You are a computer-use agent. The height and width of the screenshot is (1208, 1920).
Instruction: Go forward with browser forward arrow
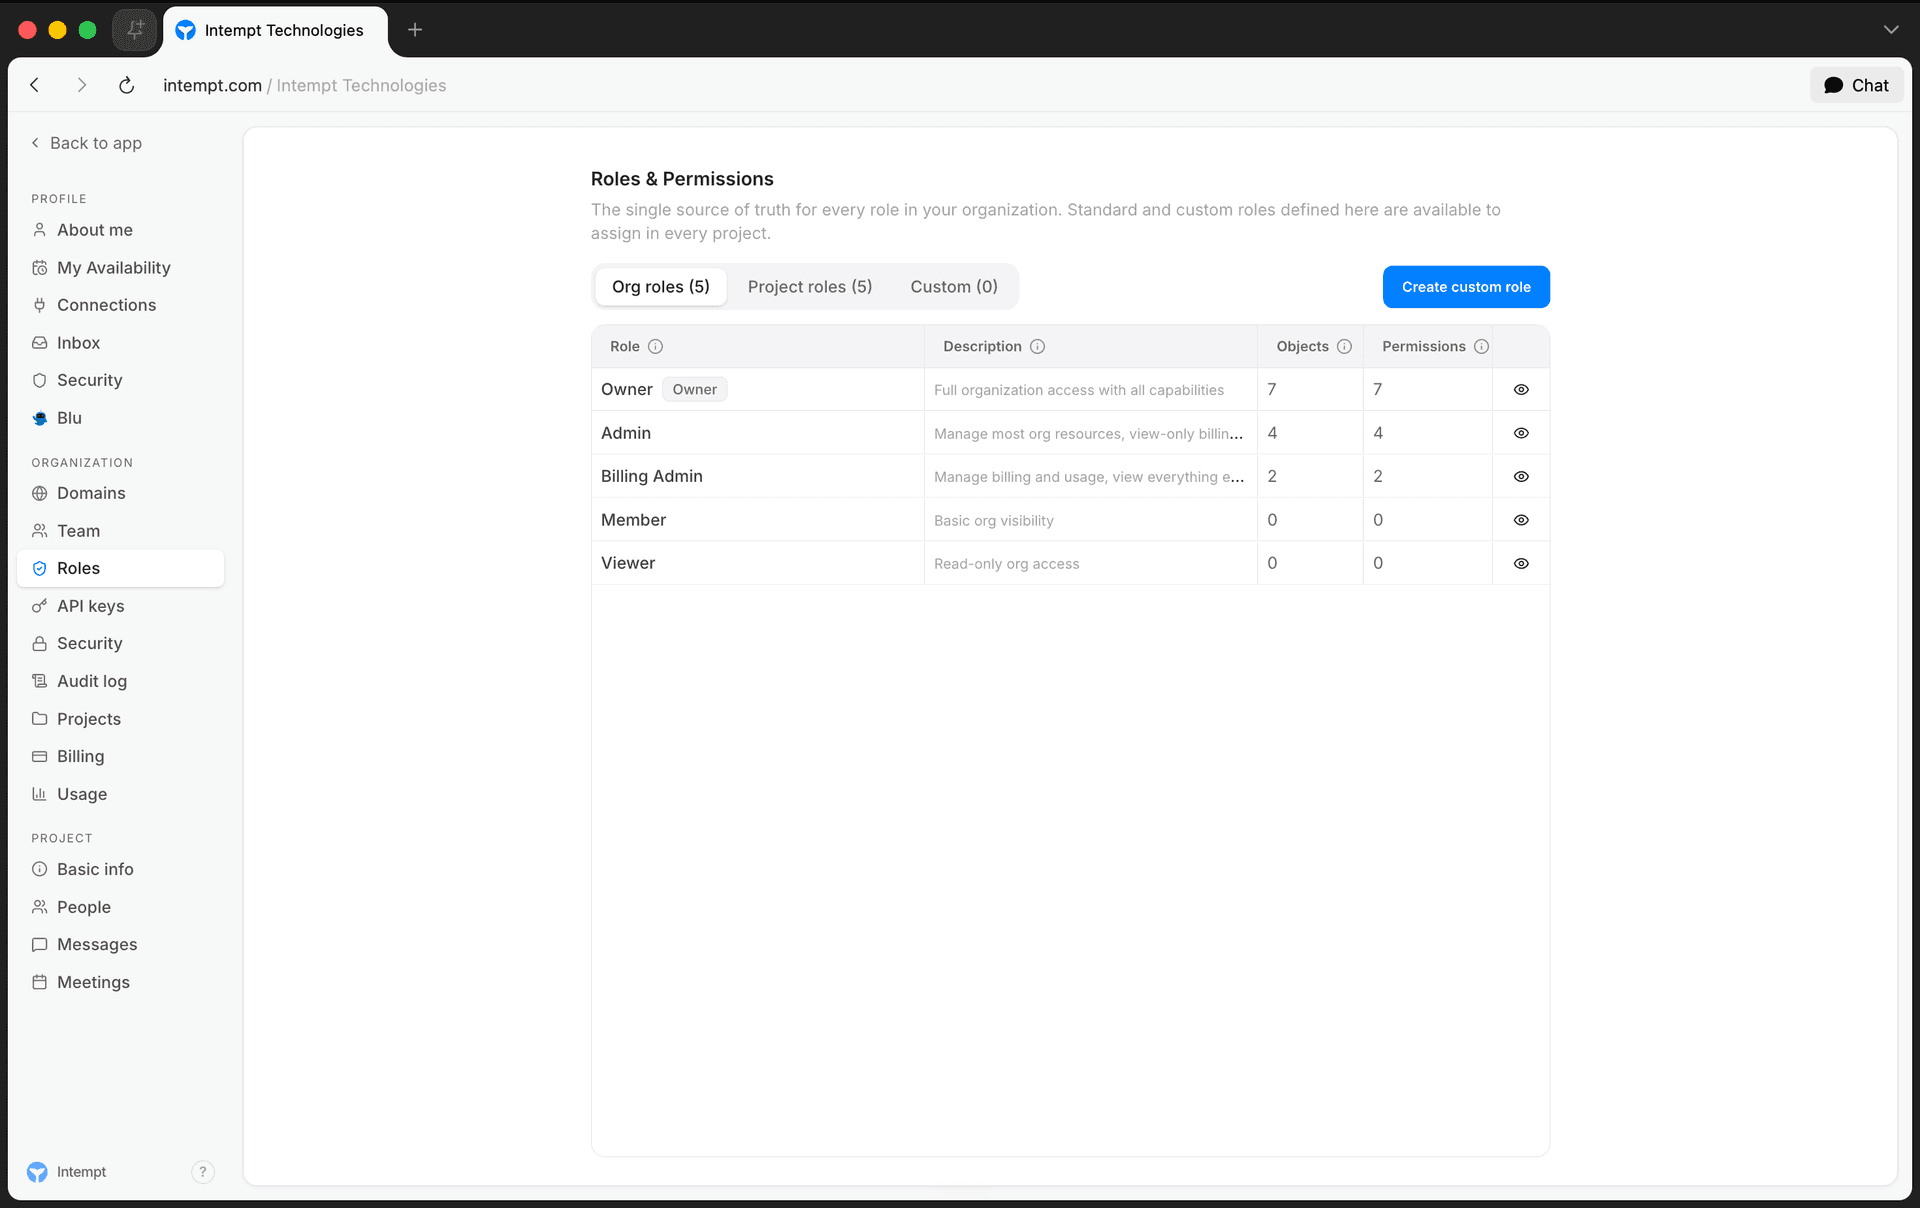82,86
